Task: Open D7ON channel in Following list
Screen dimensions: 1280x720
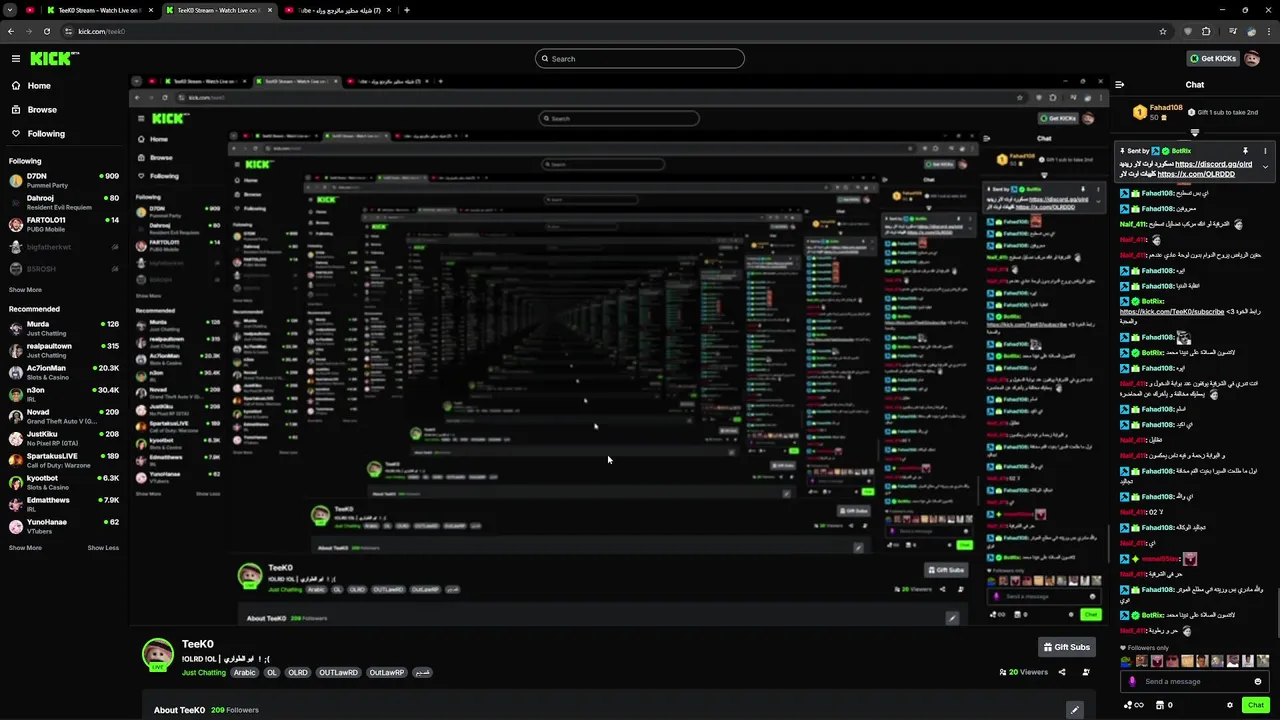Action: [64, 180]
